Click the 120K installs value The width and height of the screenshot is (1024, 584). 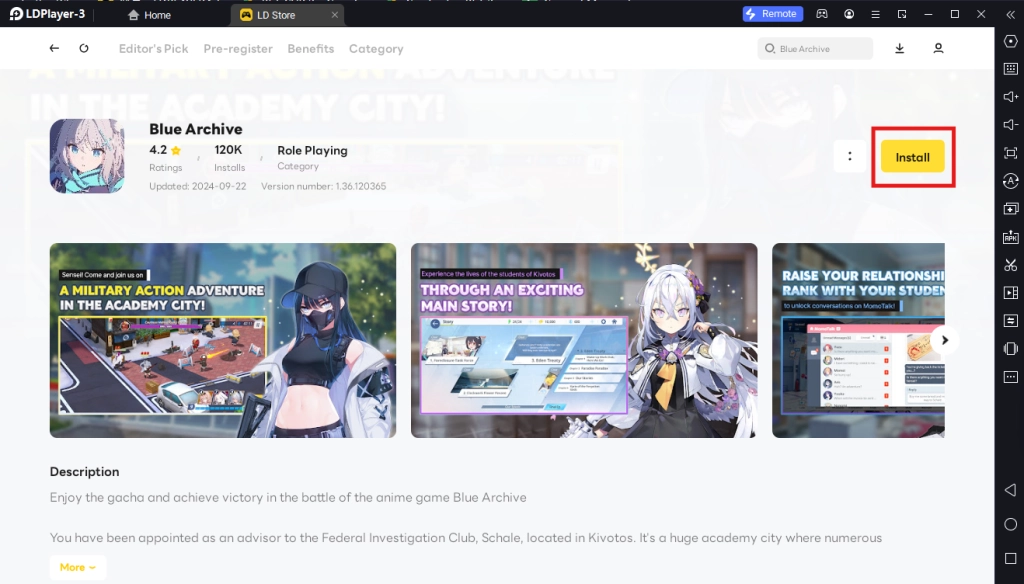click(x=228, y=150)
